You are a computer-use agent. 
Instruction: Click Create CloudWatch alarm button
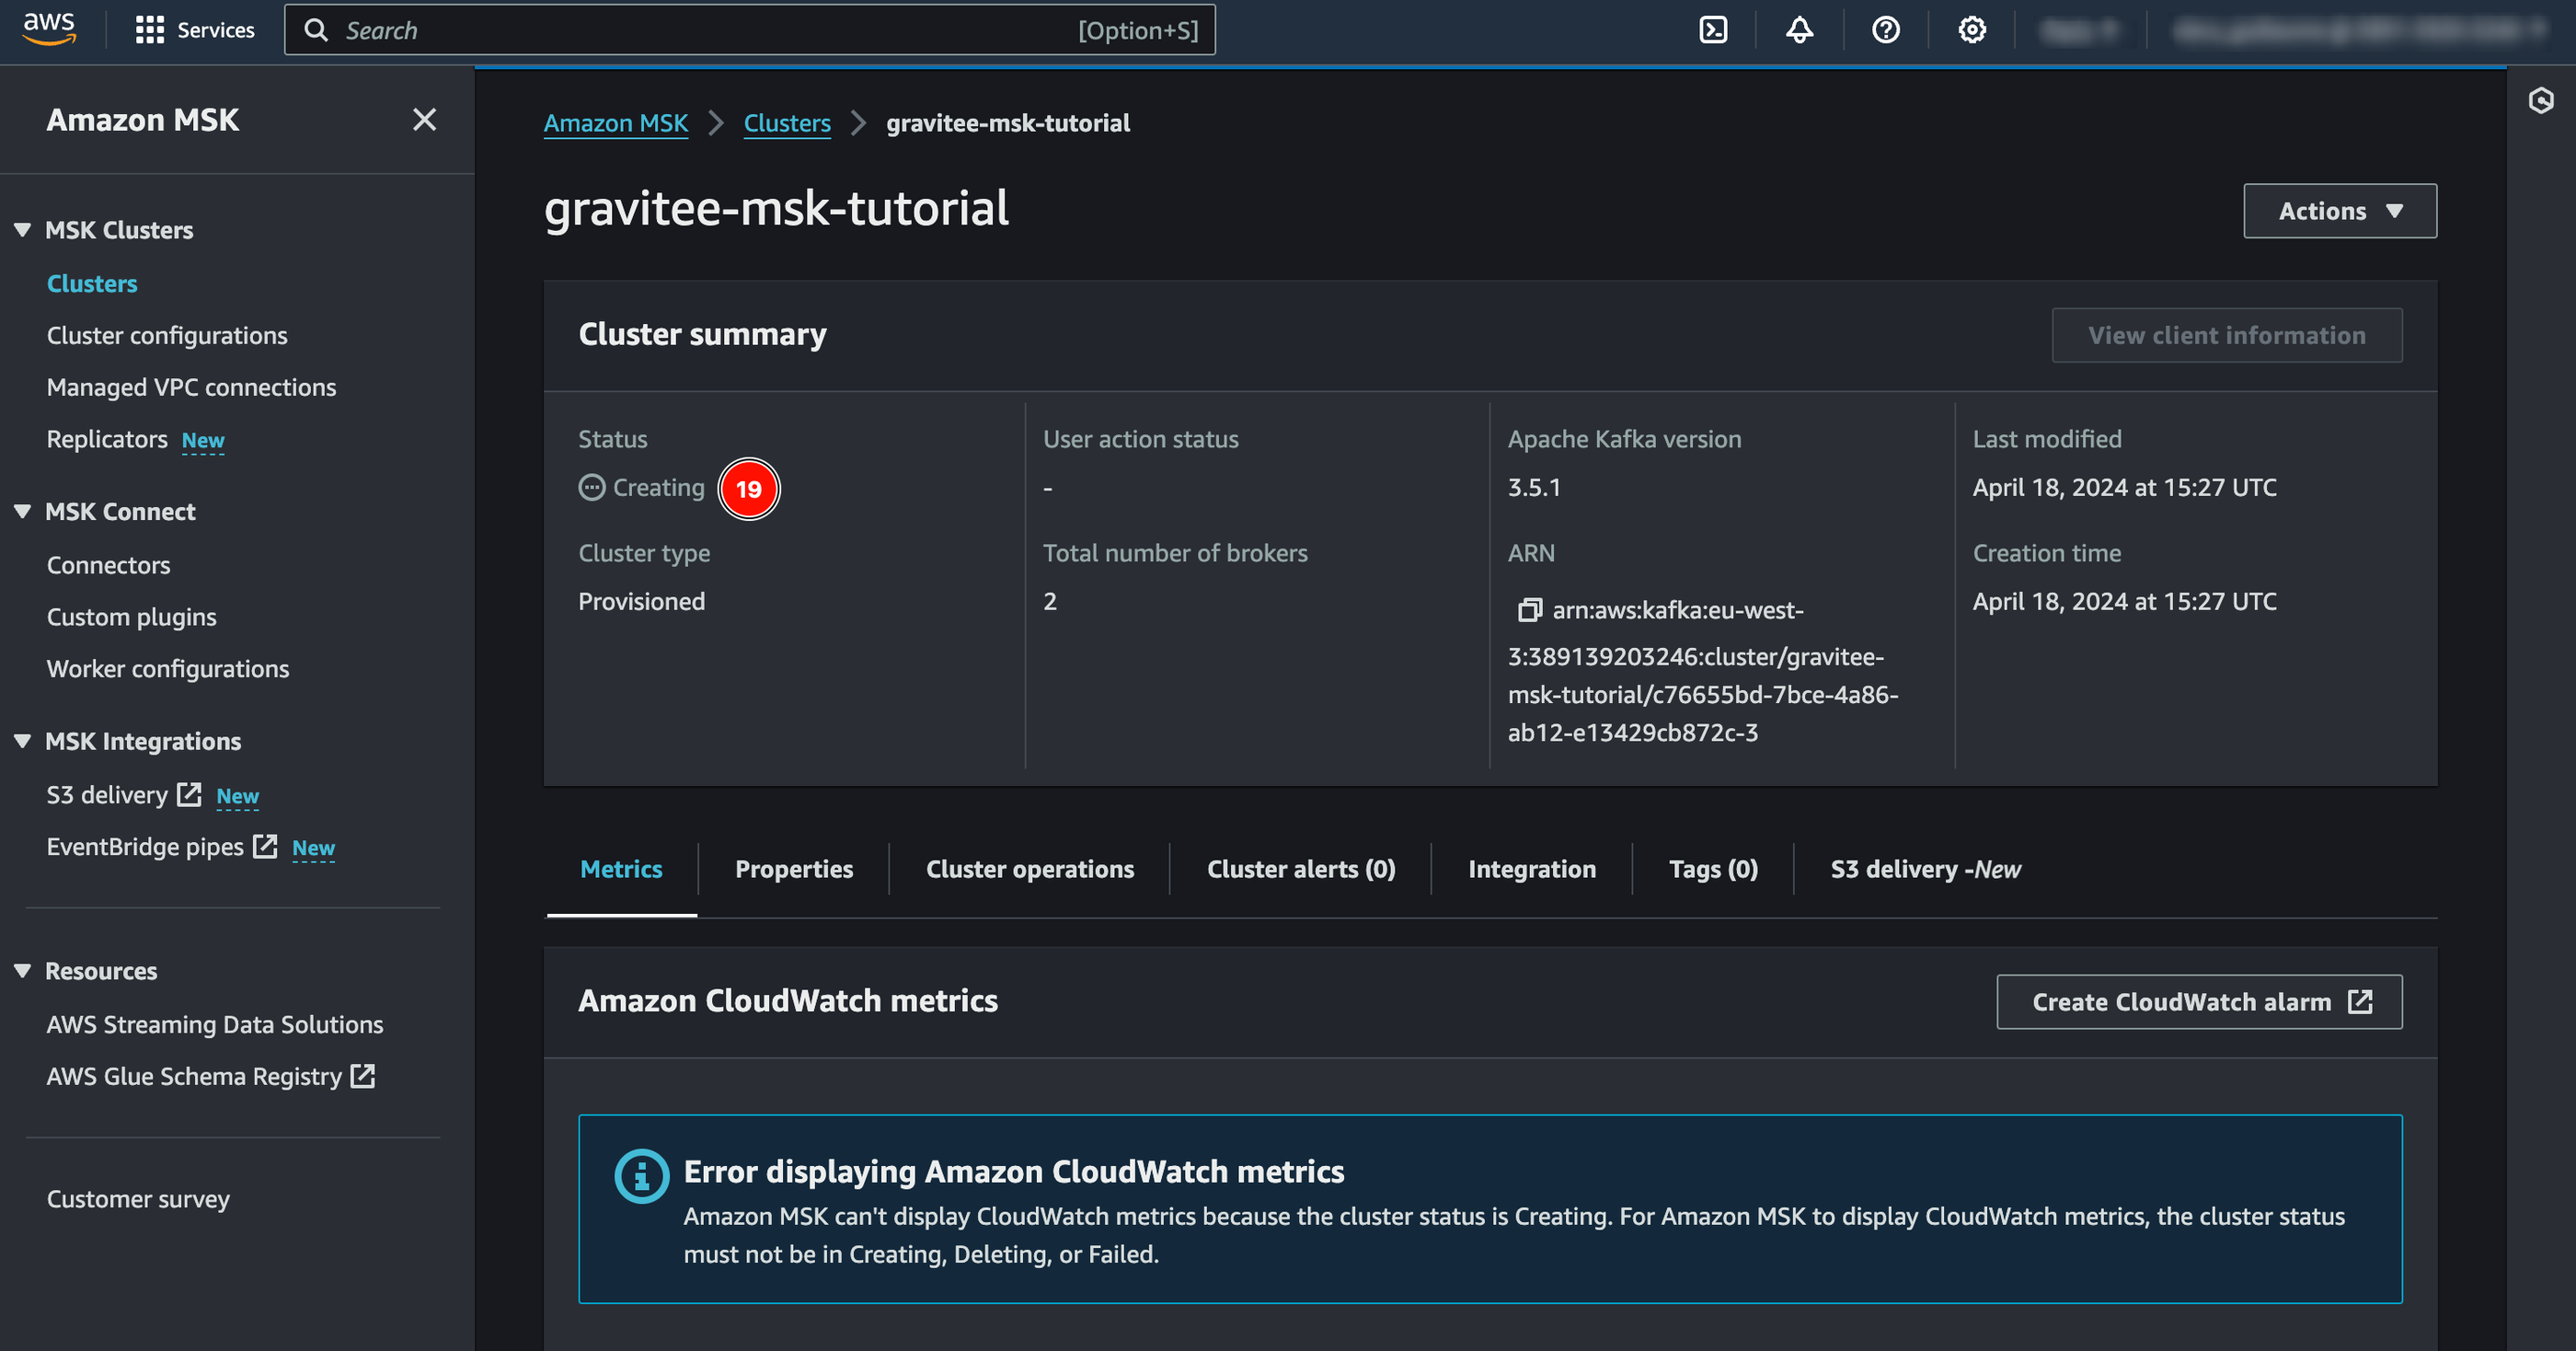[2200, 1000]
